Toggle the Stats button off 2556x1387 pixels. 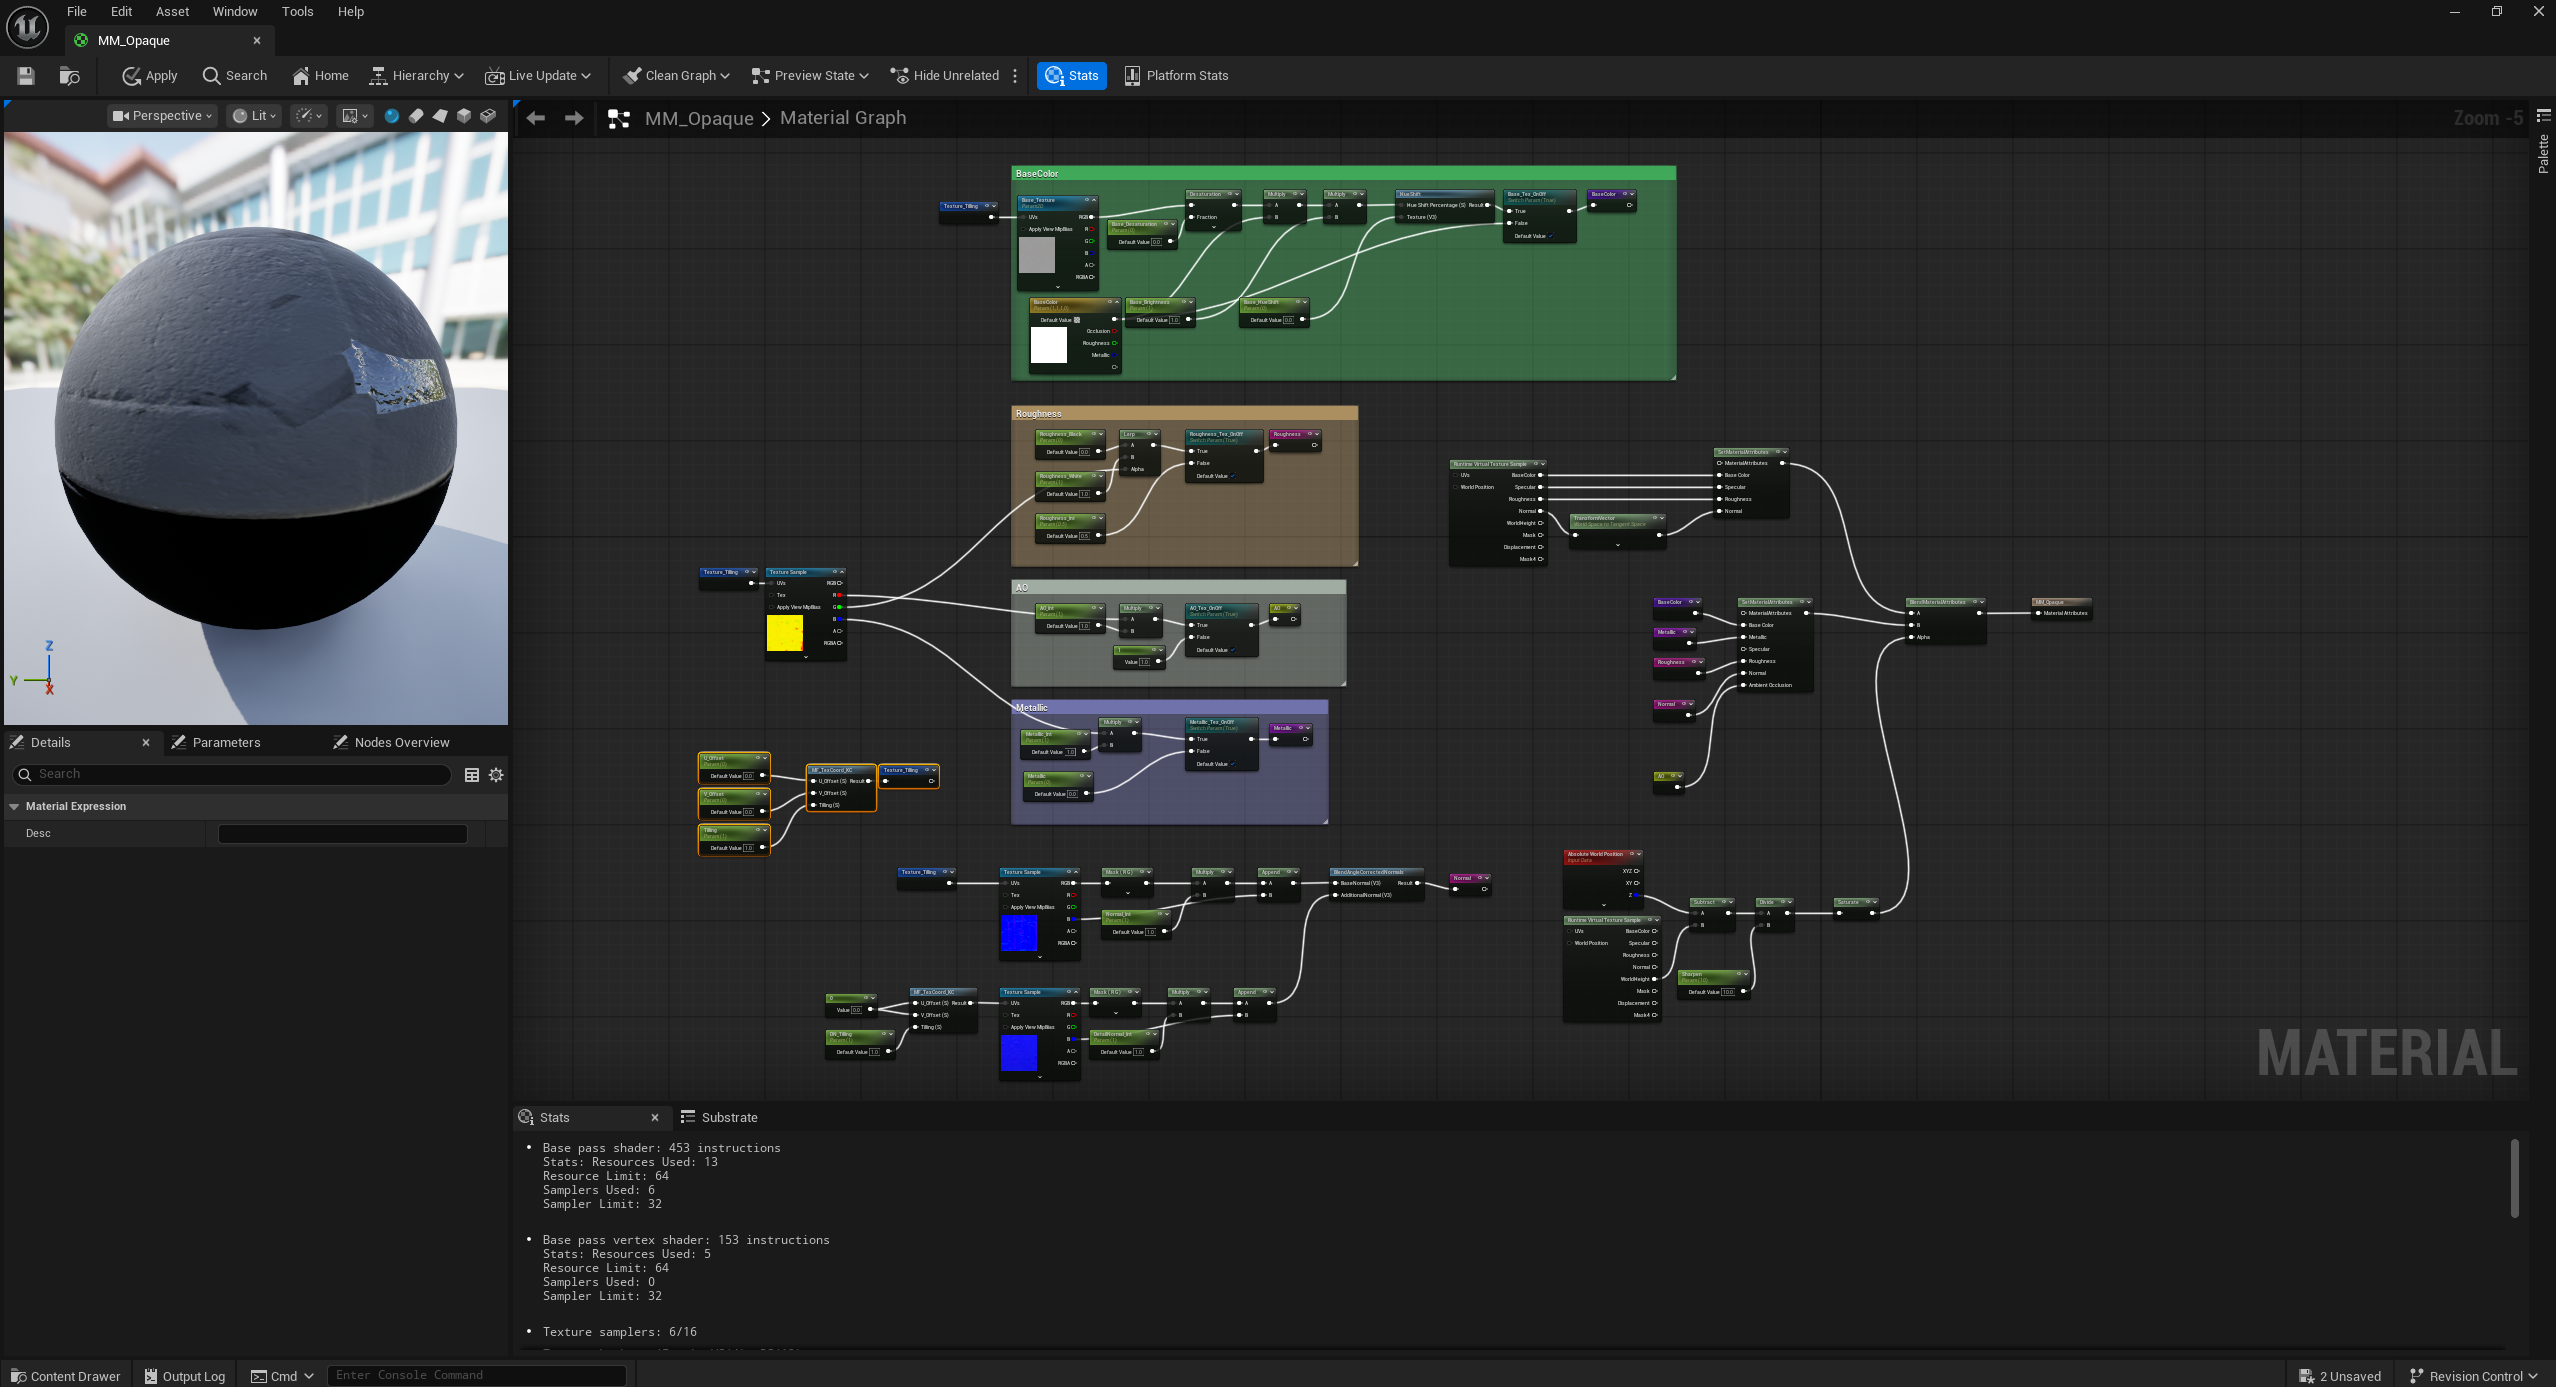tap(1072, 76)
